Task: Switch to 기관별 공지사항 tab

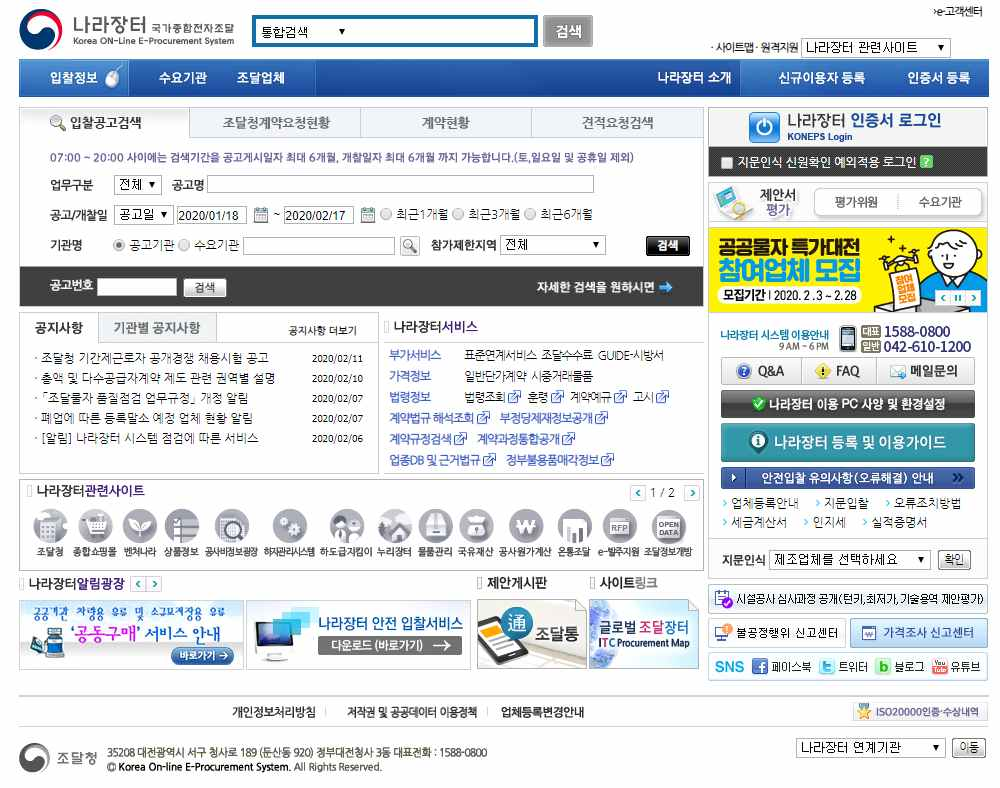Action: tap(157, 328)
